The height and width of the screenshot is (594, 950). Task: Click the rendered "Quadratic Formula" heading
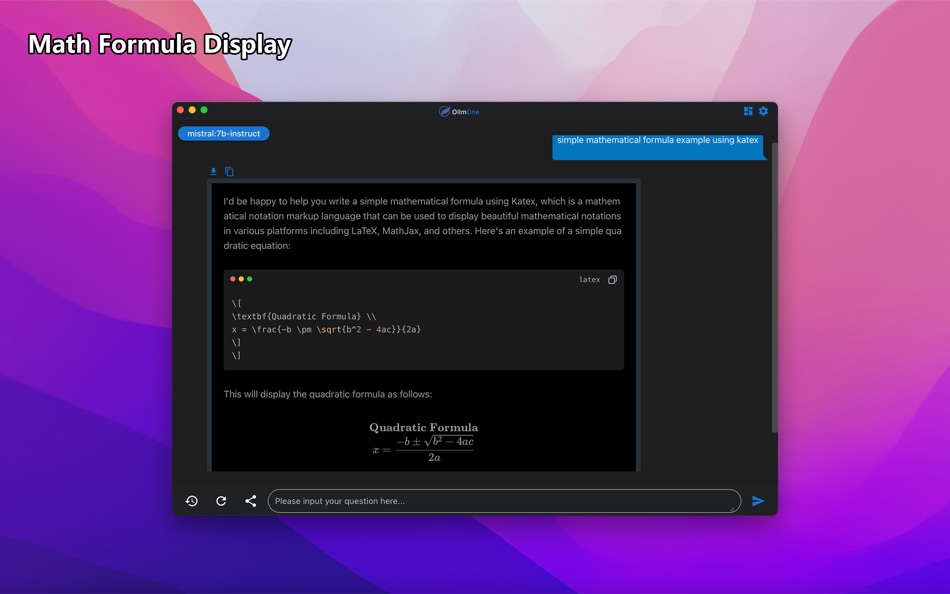[424, 427]
